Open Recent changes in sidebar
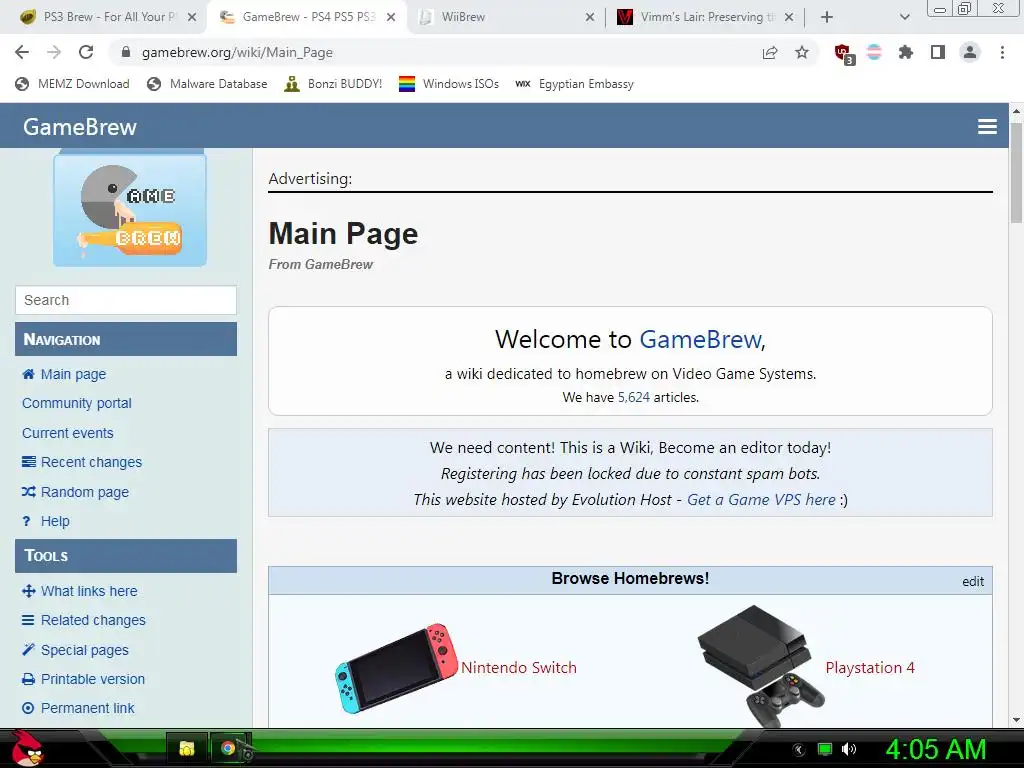1024x768 pixels. [82, 462]
